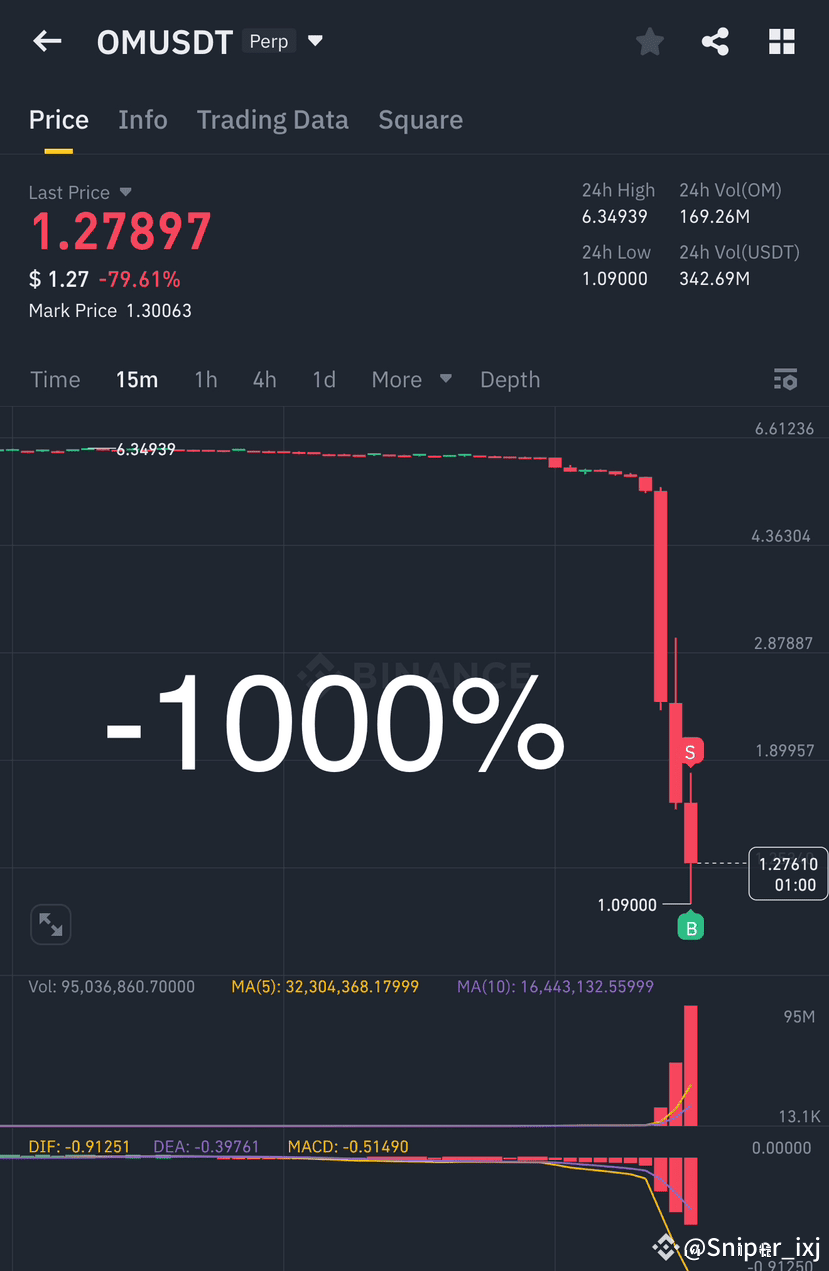Click the back arrow to exit OMUSDT
The image size is (829, 1271).
coord(46,41)
